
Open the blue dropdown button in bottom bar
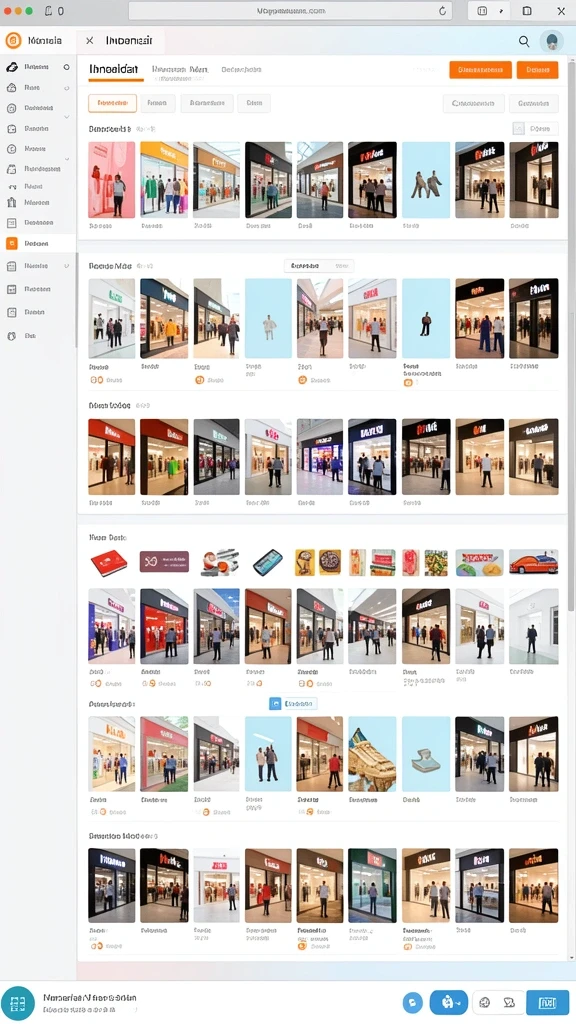(449, 1002)
